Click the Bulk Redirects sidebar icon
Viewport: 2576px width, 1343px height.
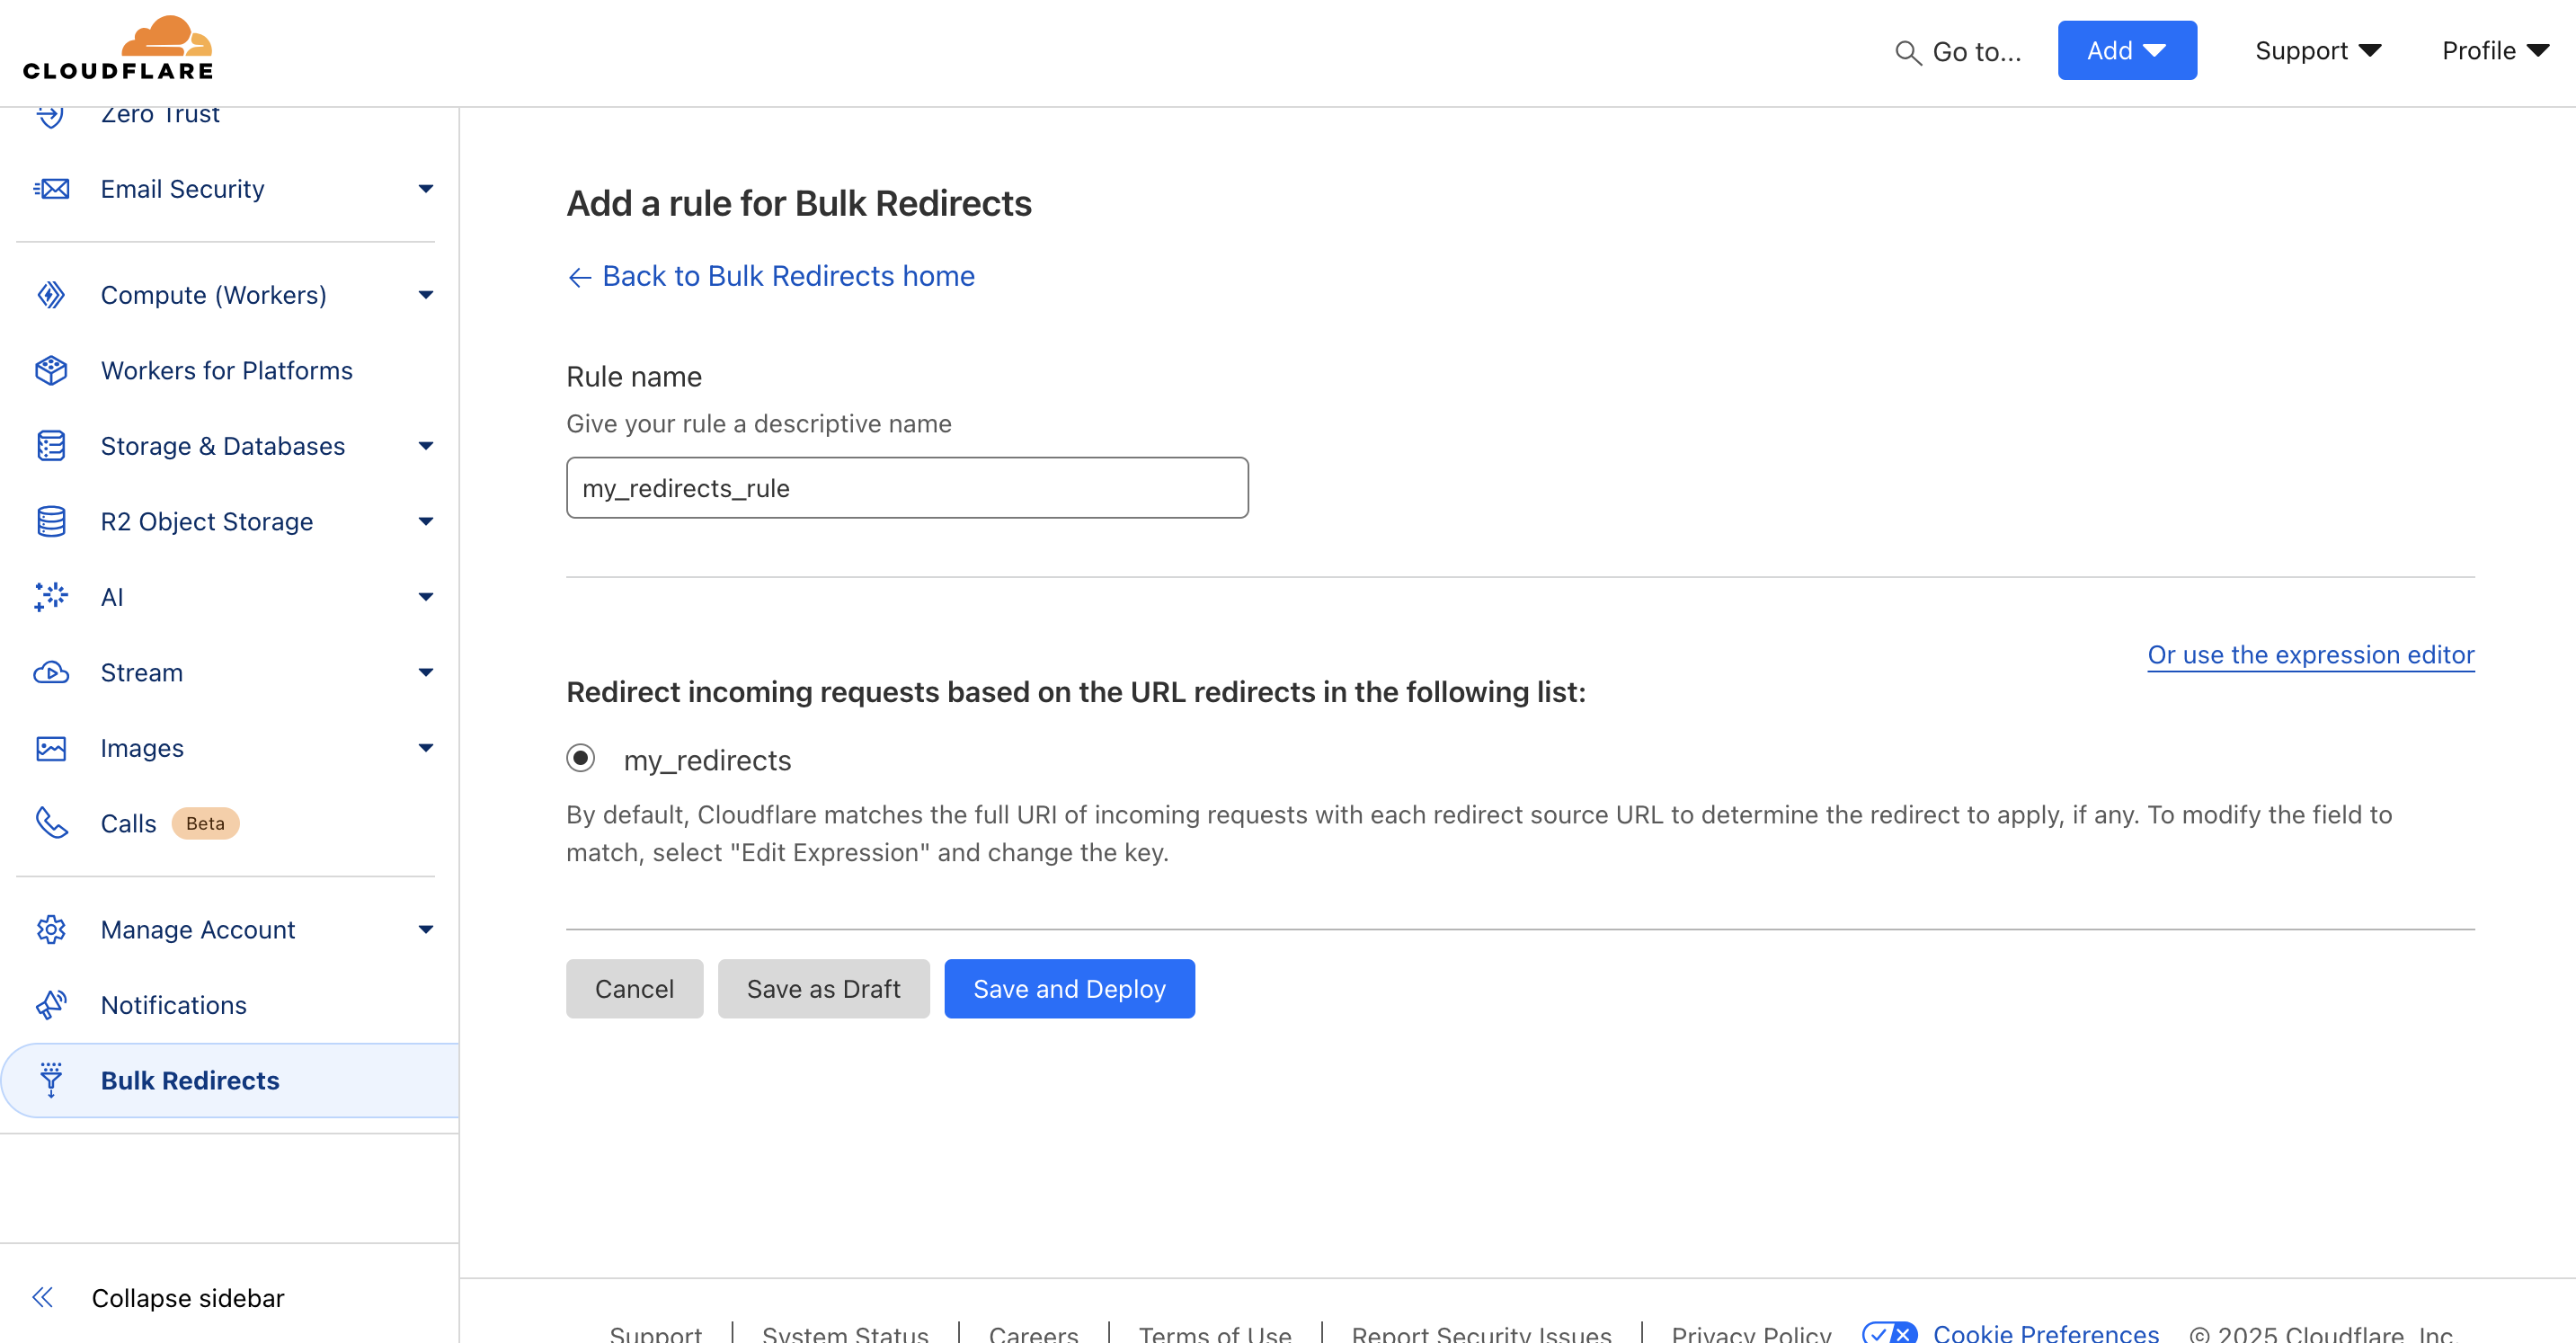point(53,1079)
